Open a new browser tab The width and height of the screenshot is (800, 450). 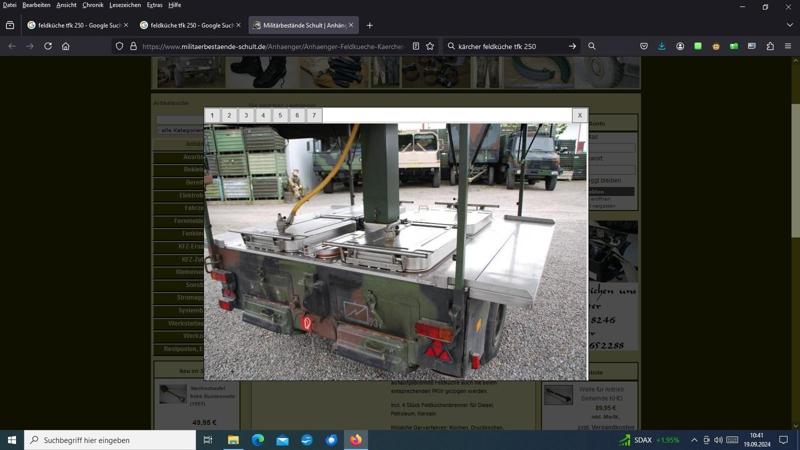(369, 26)
